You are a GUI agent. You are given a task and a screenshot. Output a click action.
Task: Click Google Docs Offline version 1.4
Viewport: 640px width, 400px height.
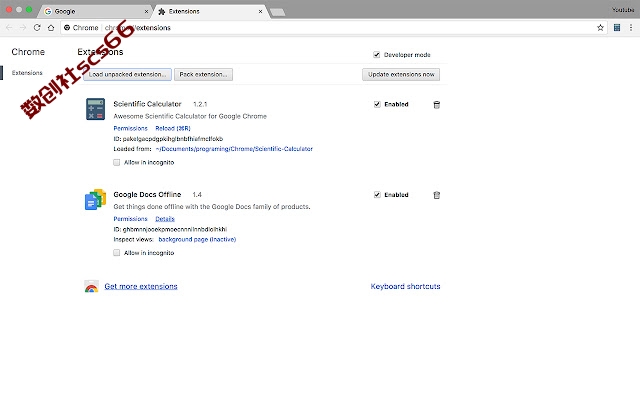197,194
